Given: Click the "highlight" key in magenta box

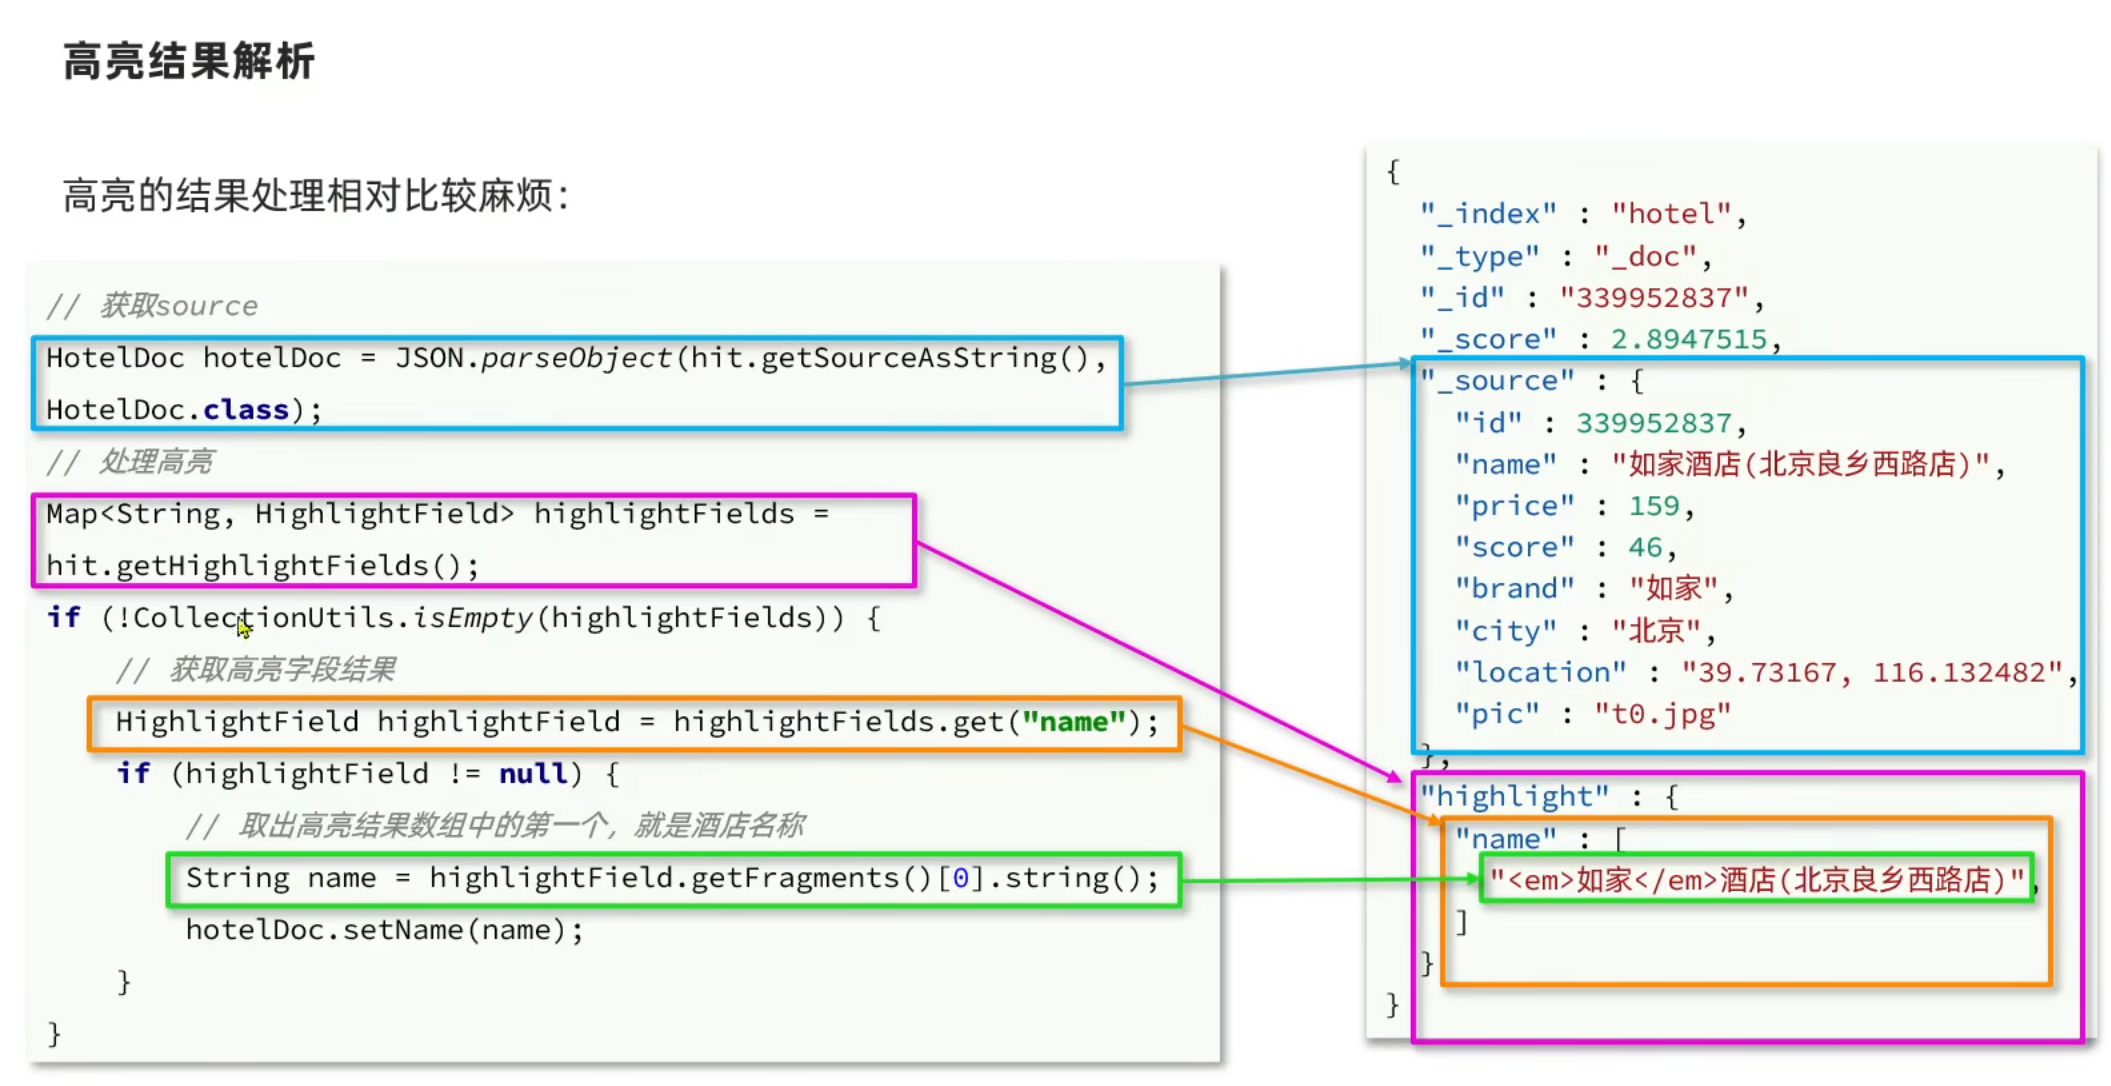Looking at the screenshot, I should (1515, 796).
